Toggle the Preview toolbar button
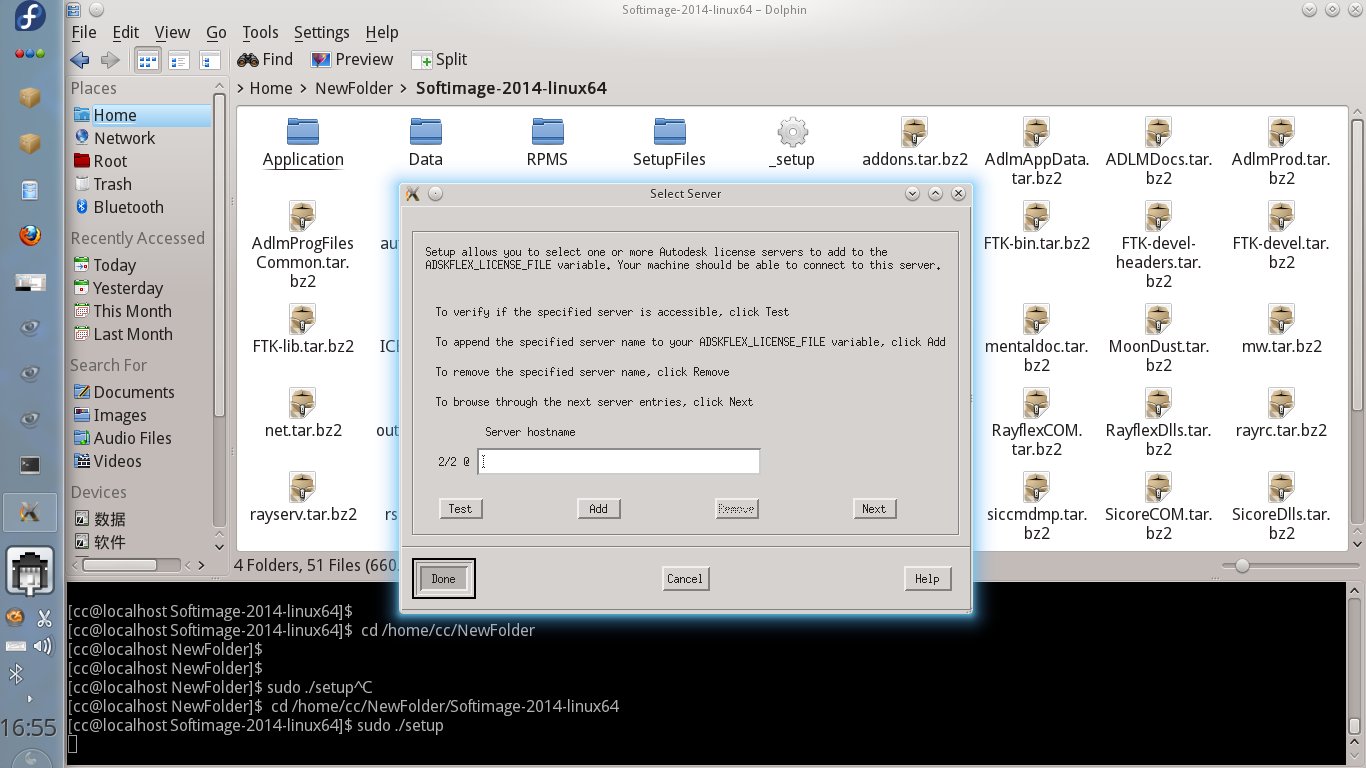 [352, 60]
